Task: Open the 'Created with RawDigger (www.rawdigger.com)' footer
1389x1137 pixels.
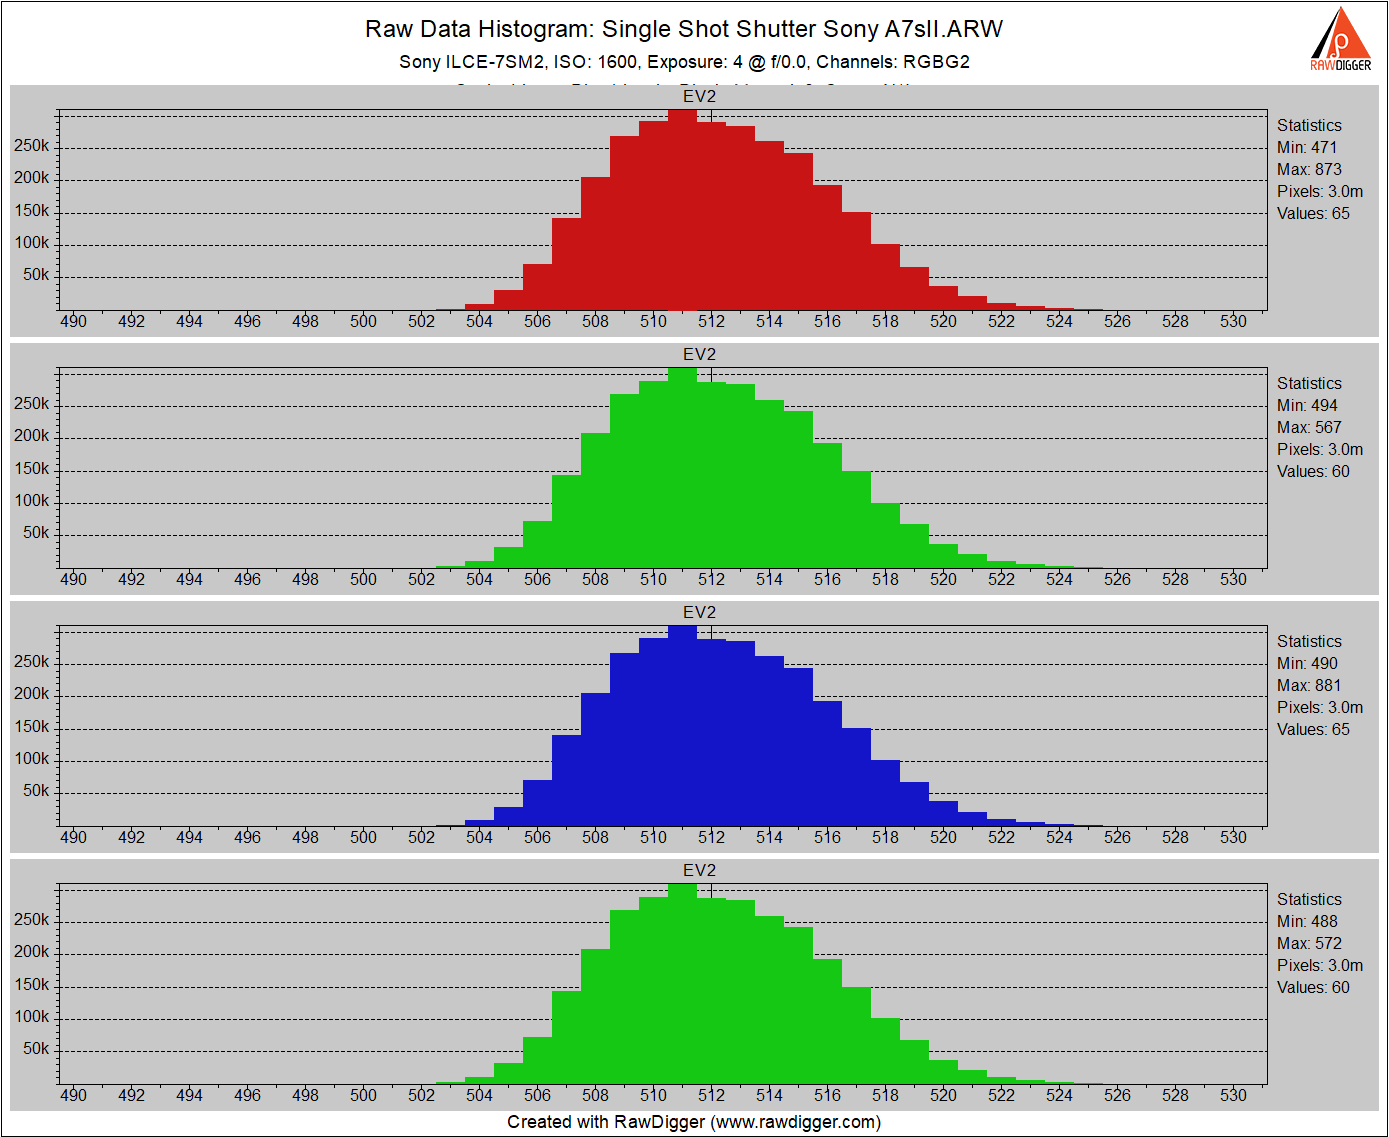Action: click(x=694, y=1122)
